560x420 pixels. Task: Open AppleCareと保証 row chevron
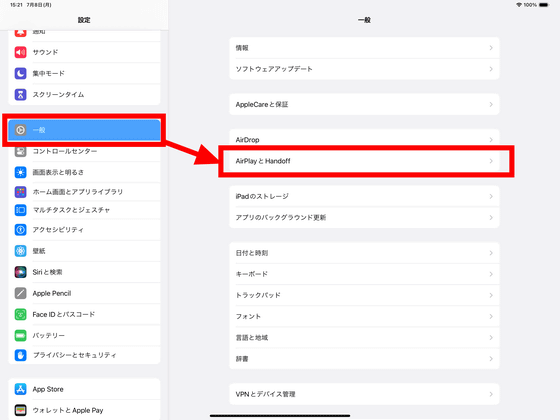(x=491, y=104)
